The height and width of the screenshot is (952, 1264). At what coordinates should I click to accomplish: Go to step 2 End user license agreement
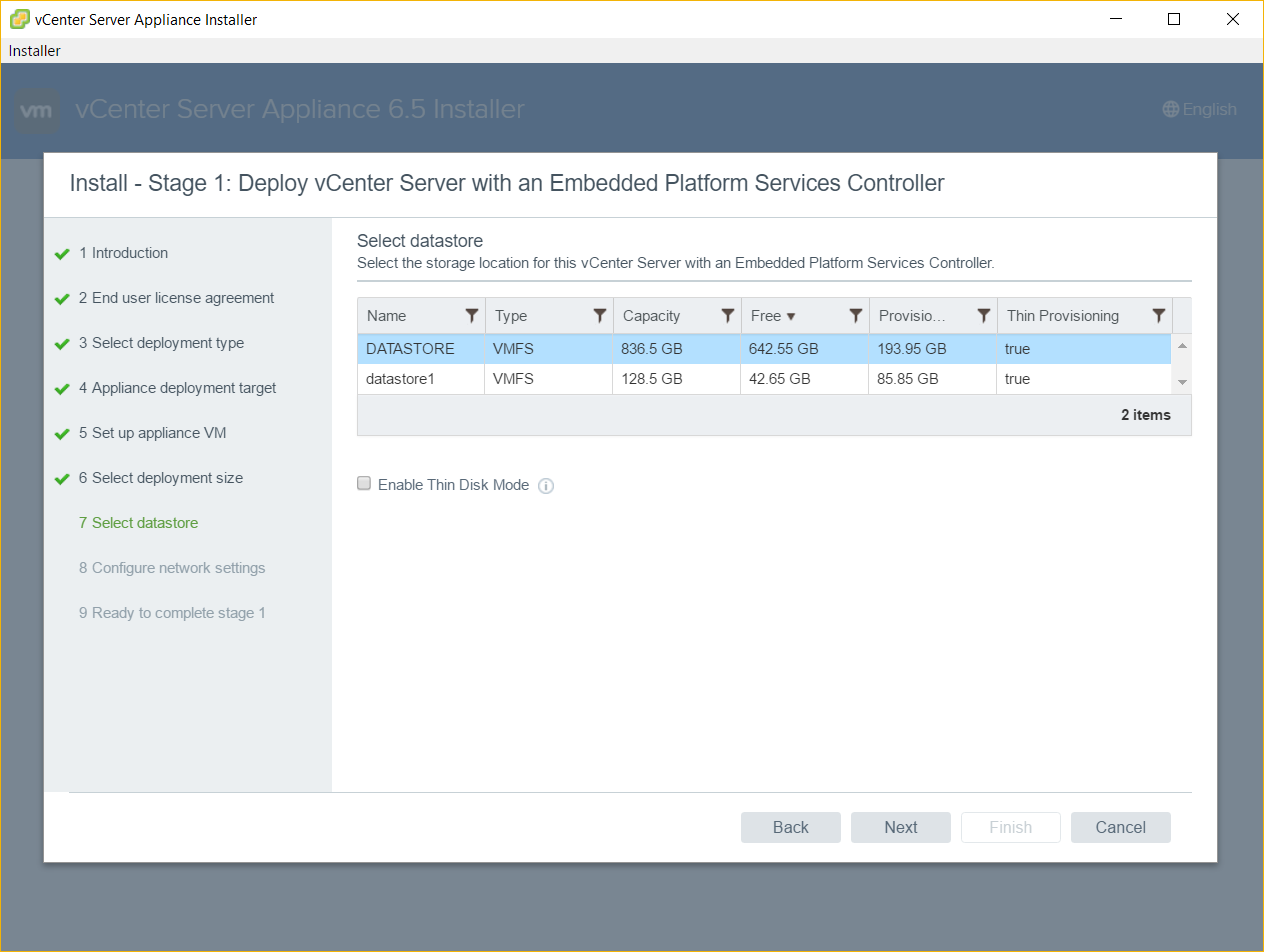pyautogui.click(x=176, y=298)
